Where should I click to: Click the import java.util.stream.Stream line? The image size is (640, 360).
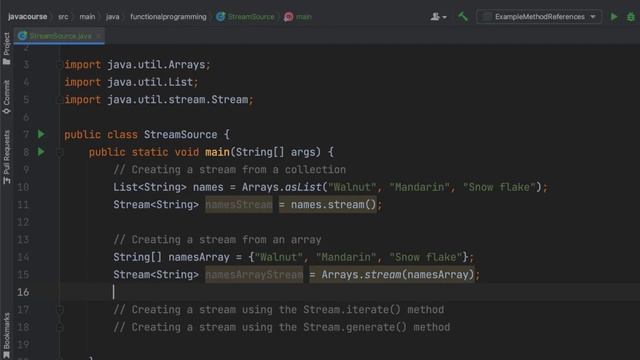(x=159, y=100)
